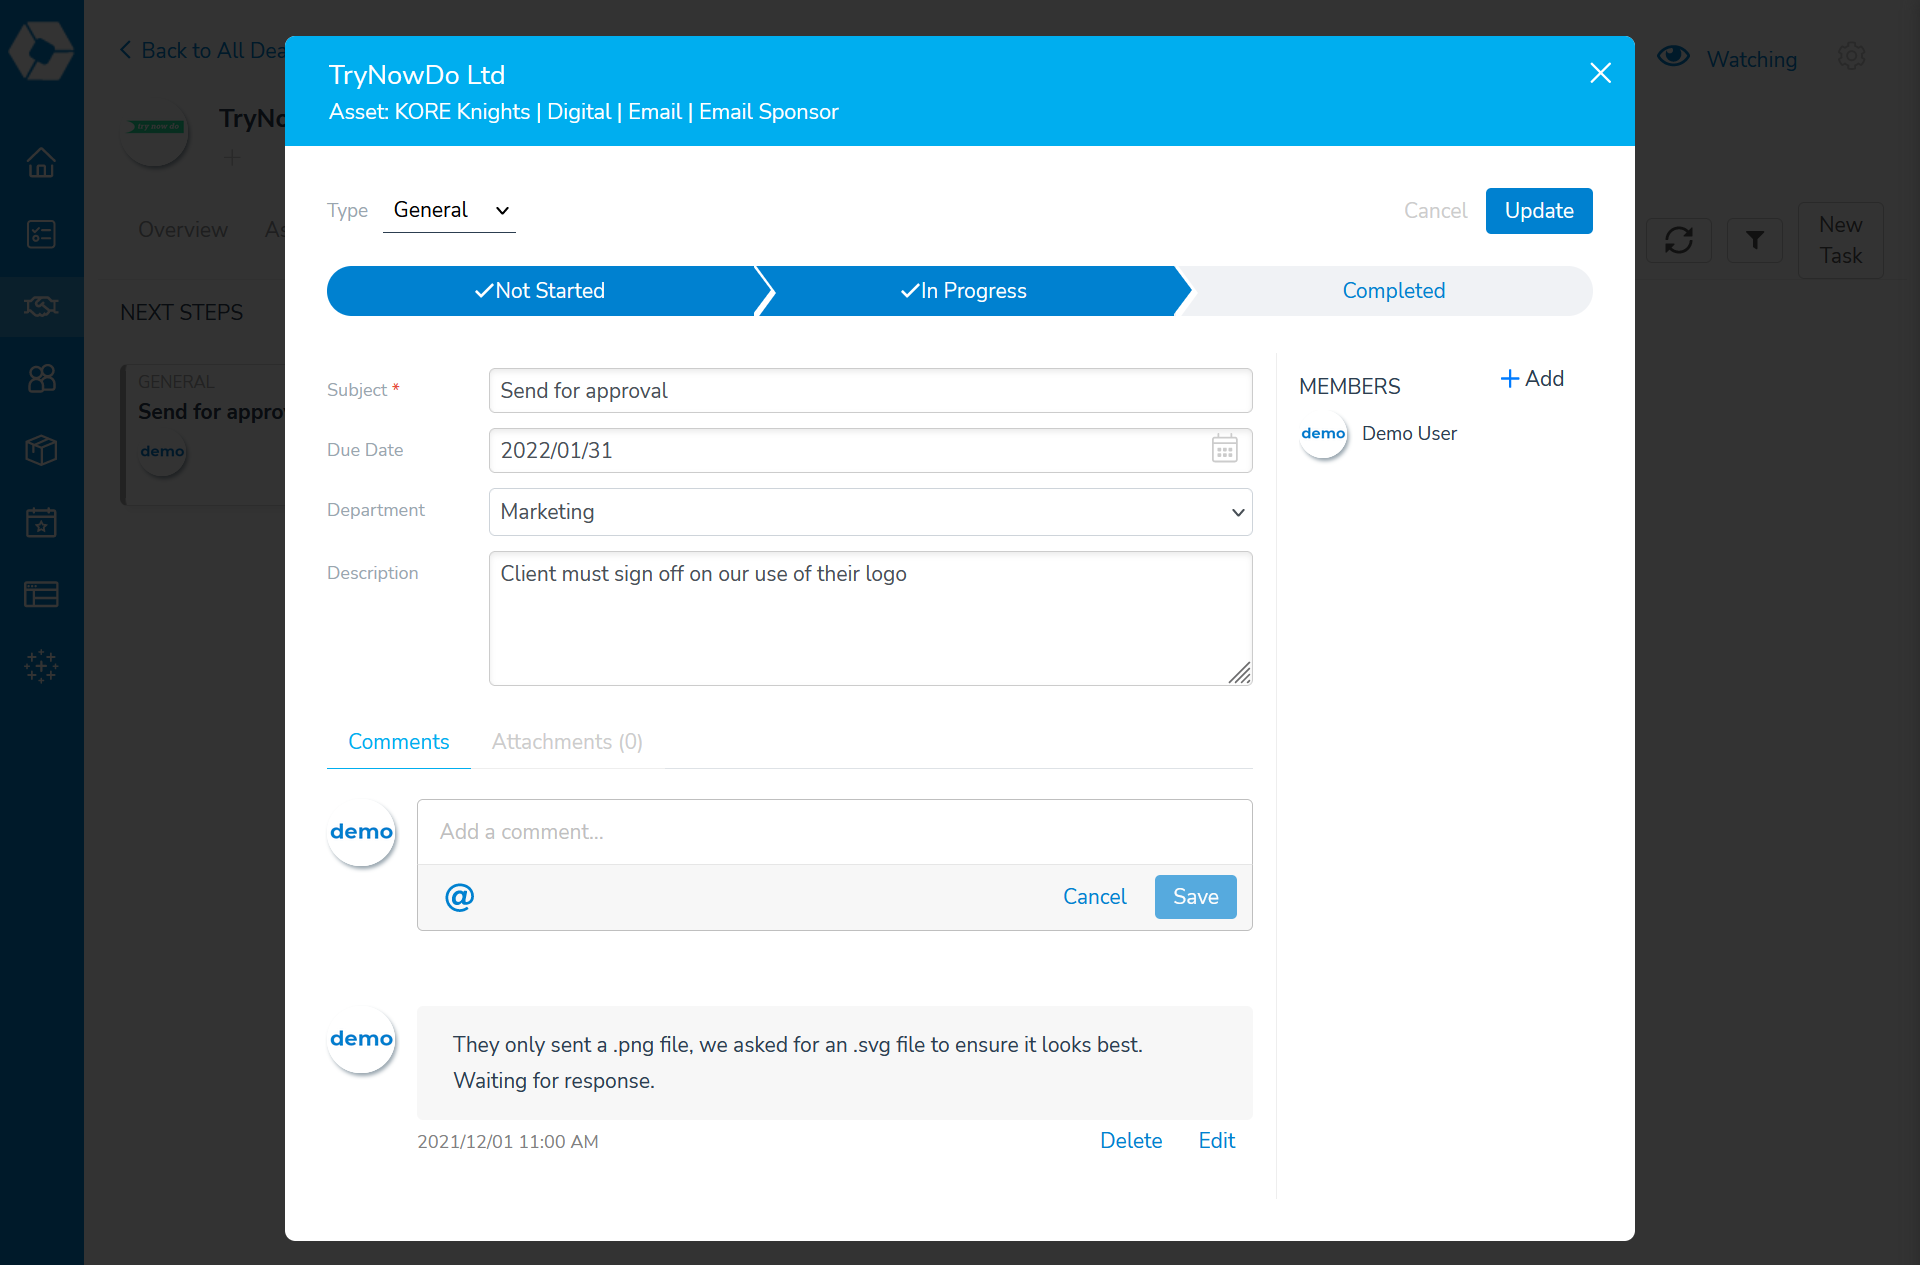Set status to In Progress
Viewport: 1920px width, 1265px height.
(965, 291)
